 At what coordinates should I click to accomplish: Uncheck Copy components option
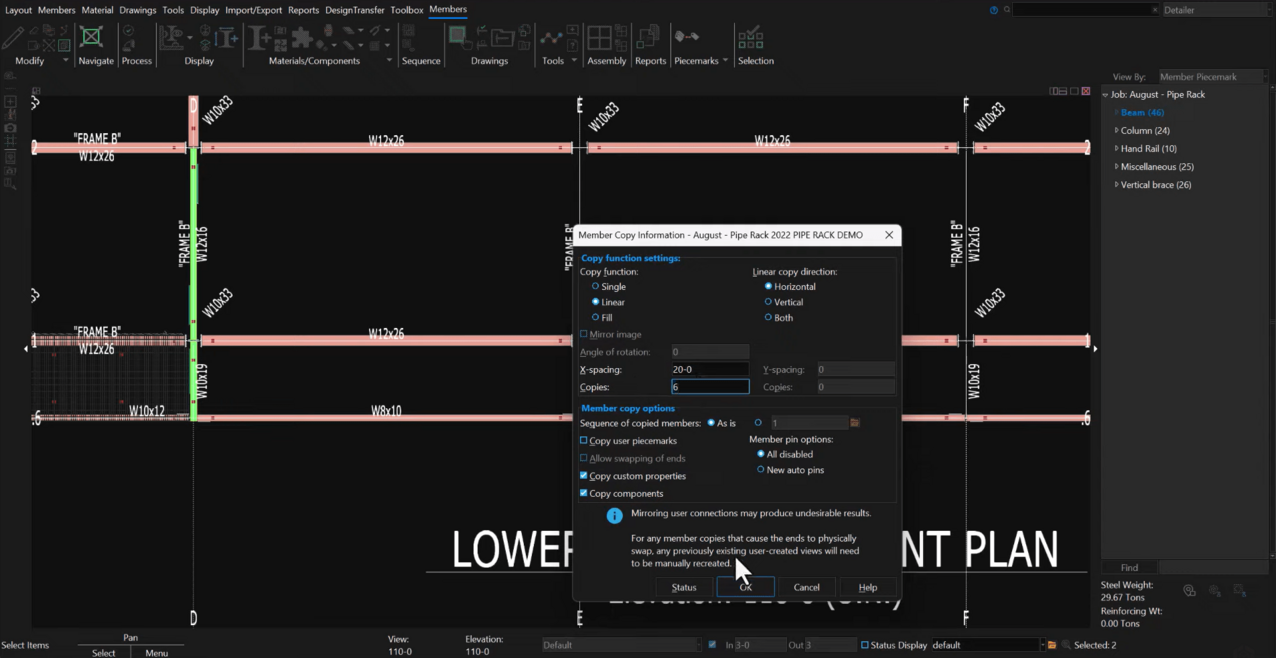(584, 494)
